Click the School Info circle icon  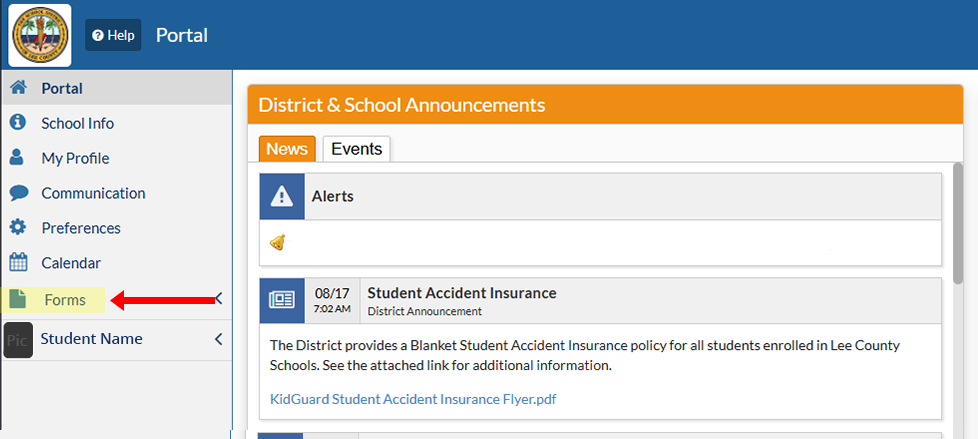click(17, 123)
